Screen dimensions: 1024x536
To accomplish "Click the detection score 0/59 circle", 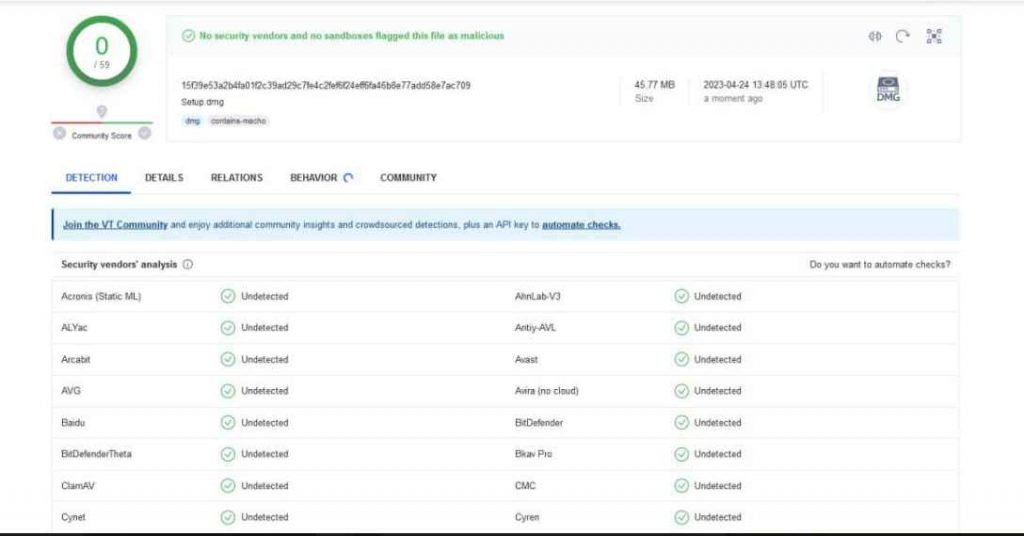I will (x=101, y=50).
